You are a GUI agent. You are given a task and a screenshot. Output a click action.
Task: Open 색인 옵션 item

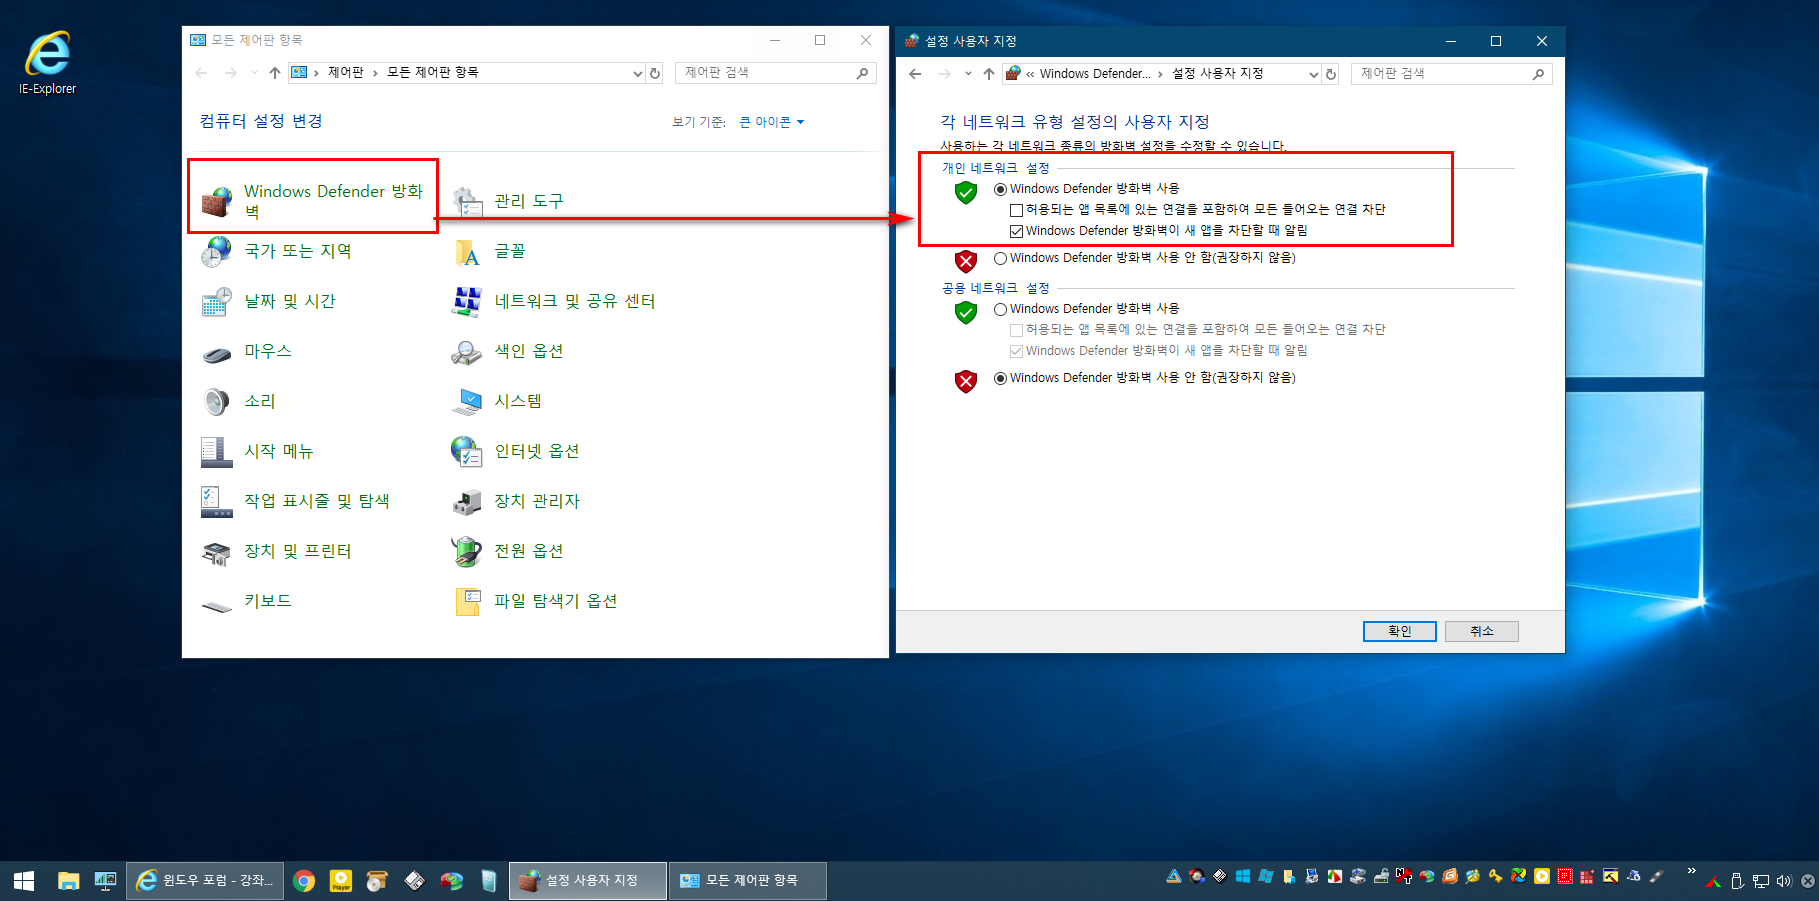click(x=507, y=351)
